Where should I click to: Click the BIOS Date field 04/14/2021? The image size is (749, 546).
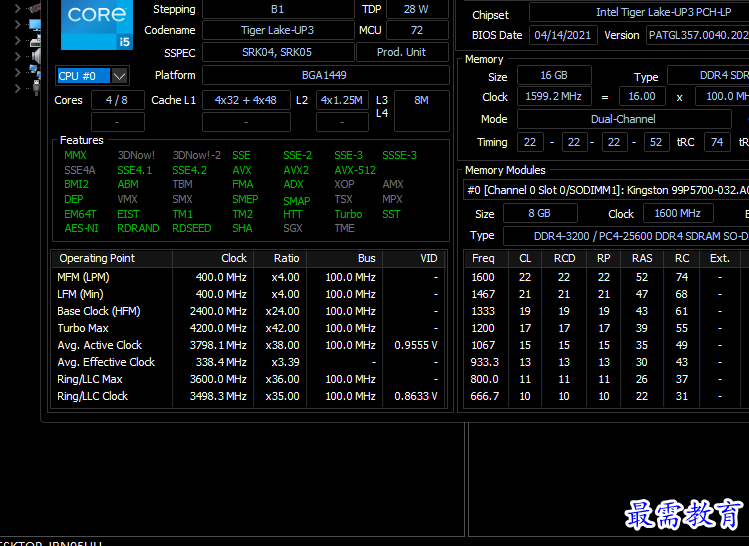(563, 35)
